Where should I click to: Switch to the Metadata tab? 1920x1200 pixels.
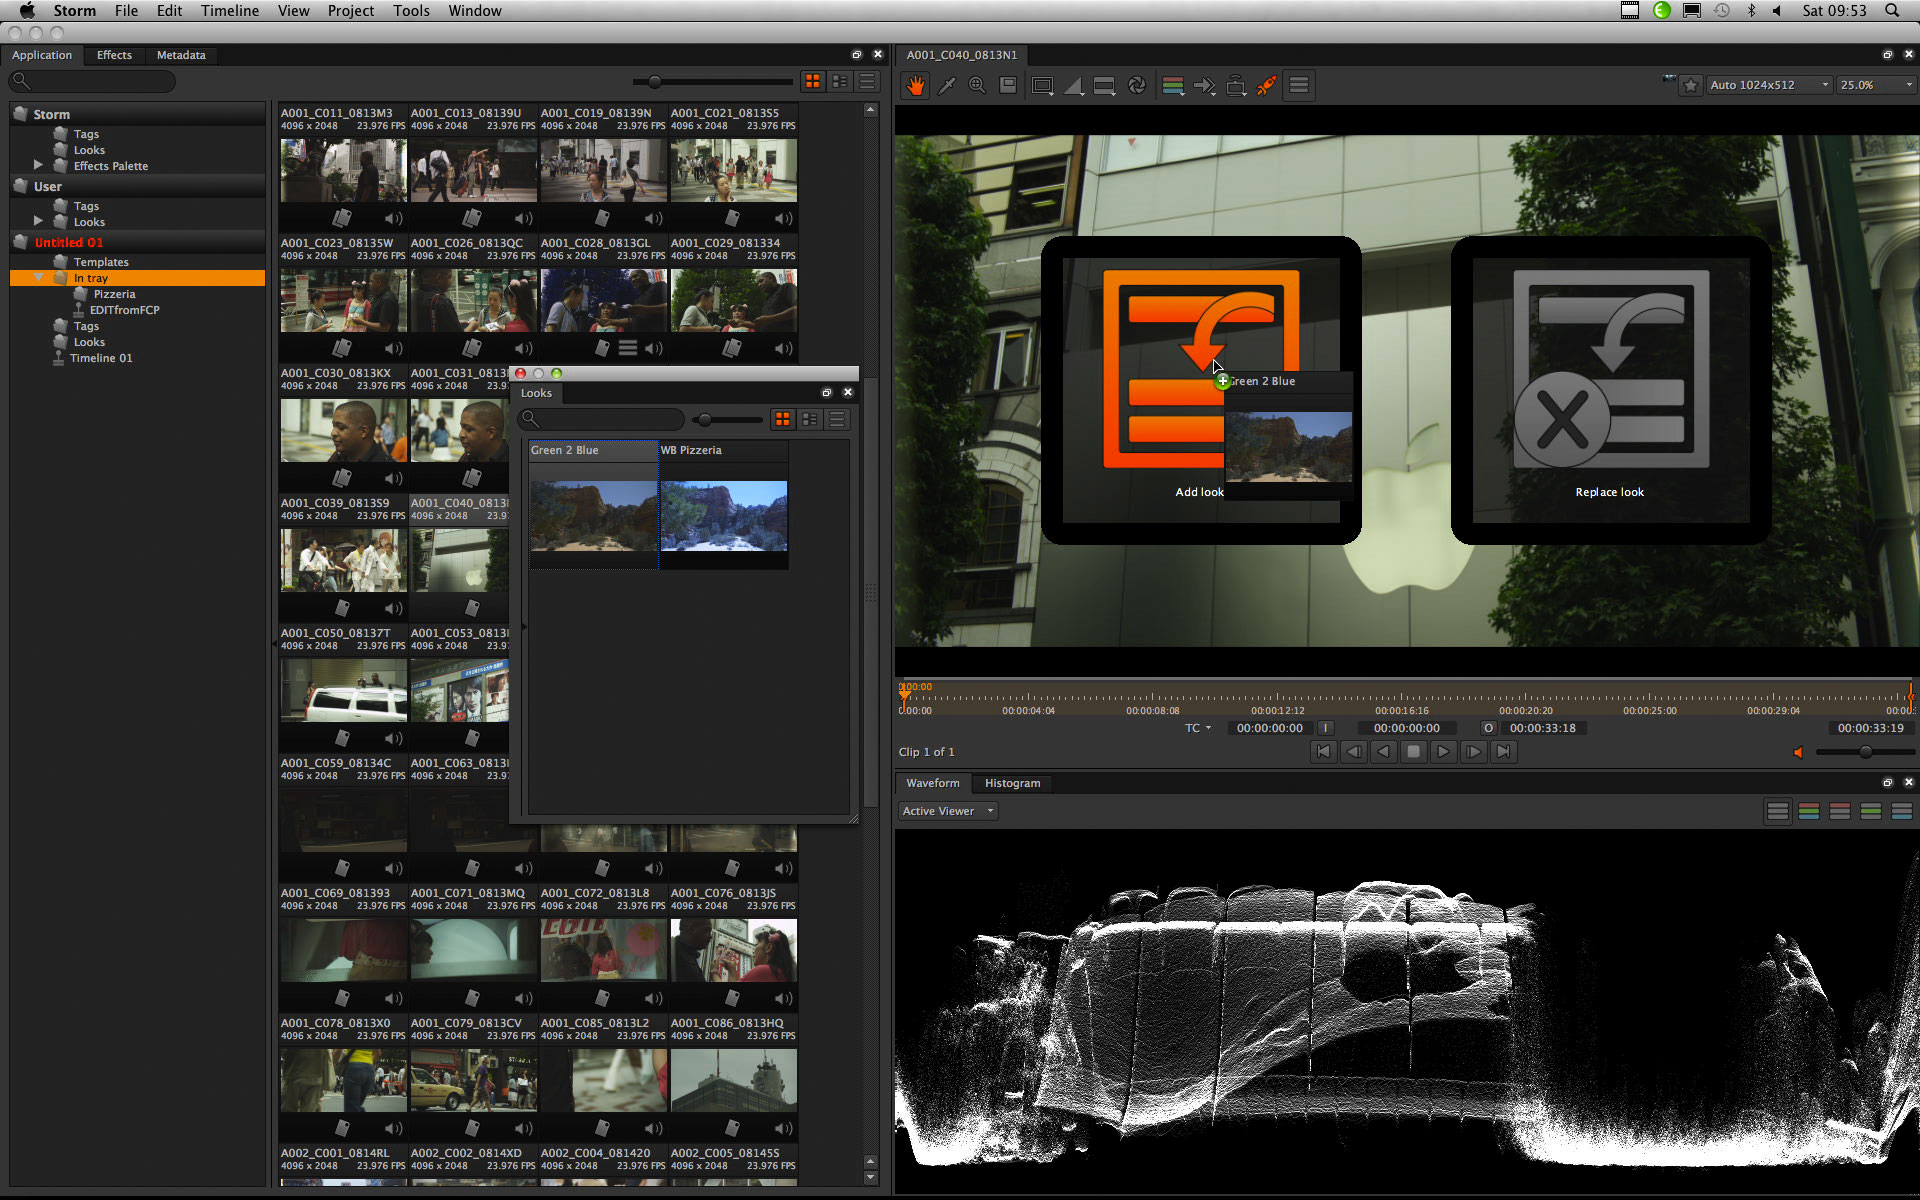coord(181,55)
